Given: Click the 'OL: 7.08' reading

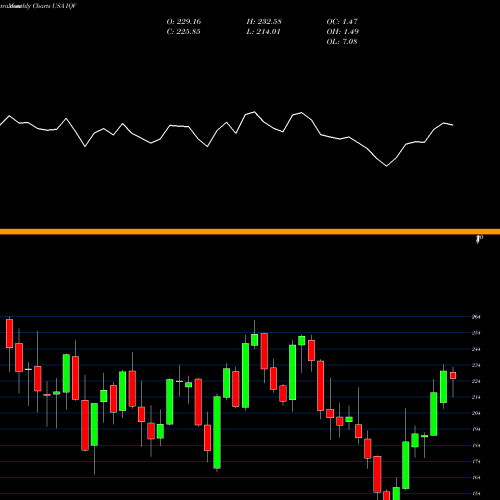Looking at the screenshot, I should click(x=342, y=42).
